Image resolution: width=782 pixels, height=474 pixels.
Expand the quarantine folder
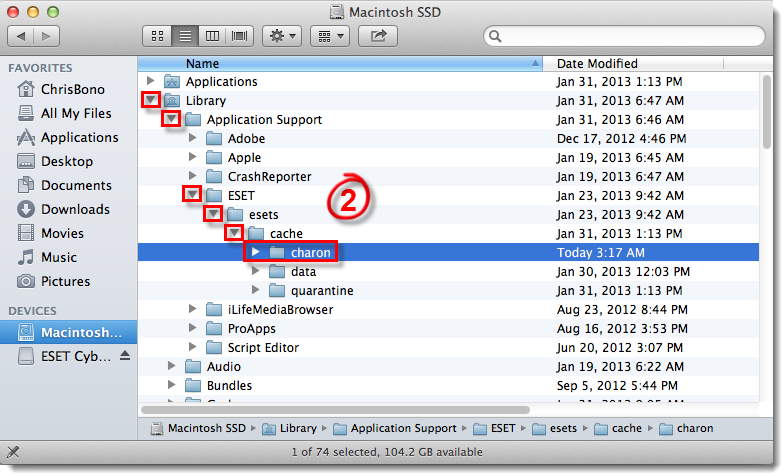pos(256,291)
